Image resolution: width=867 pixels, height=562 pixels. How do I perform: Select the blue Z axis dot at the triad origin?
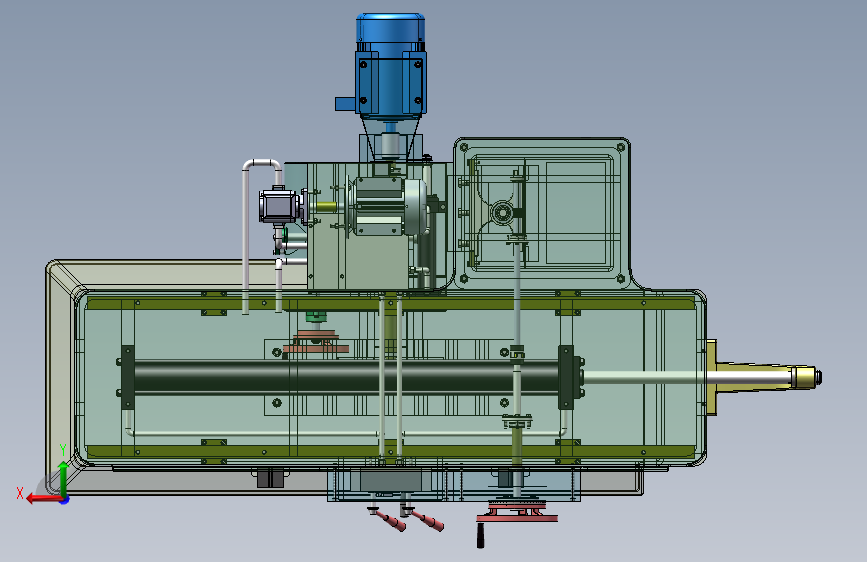click(65, 500)
